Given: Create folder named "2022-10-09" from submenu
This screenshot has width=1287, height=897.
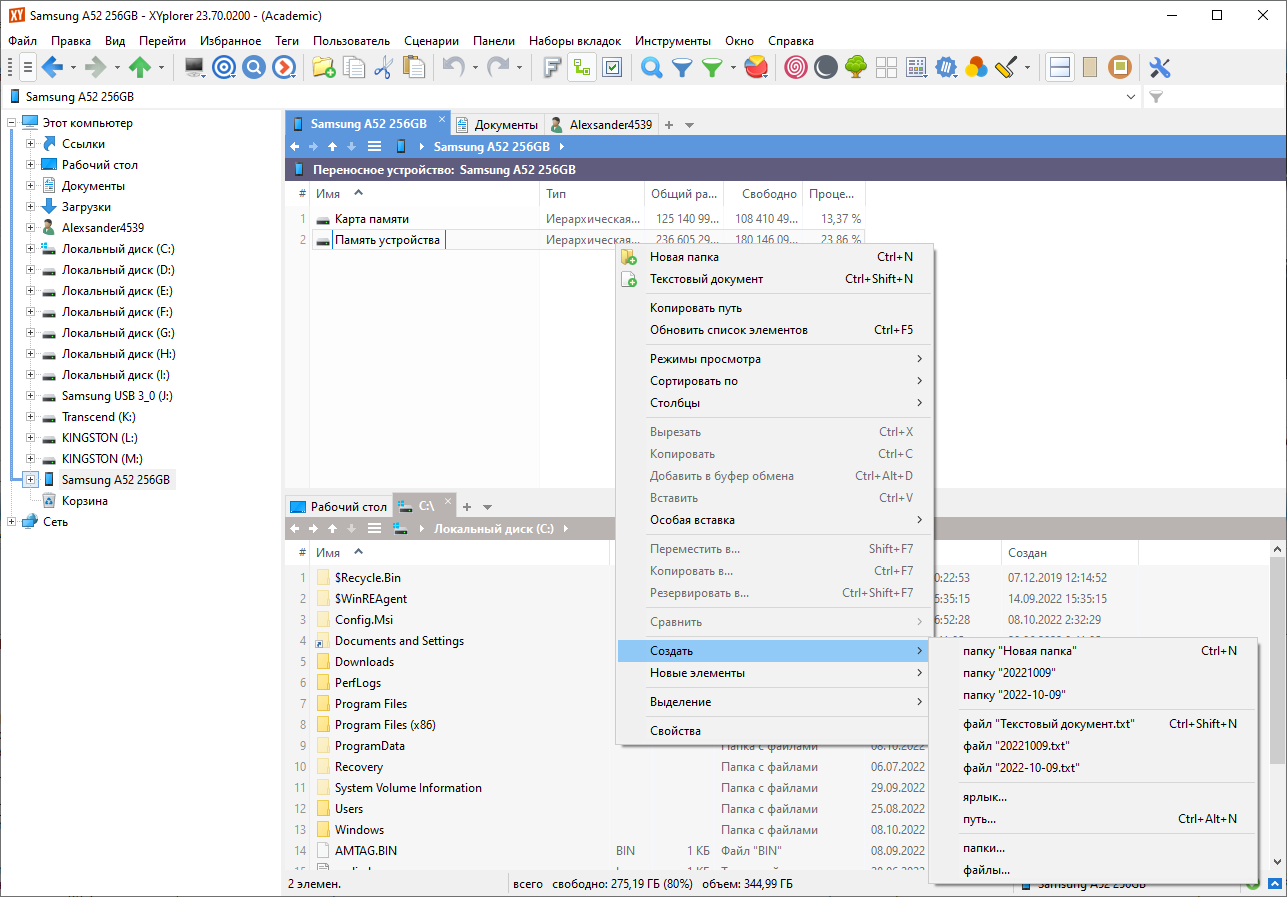Looking at the screenshot, I should [x=1093, y=695].
